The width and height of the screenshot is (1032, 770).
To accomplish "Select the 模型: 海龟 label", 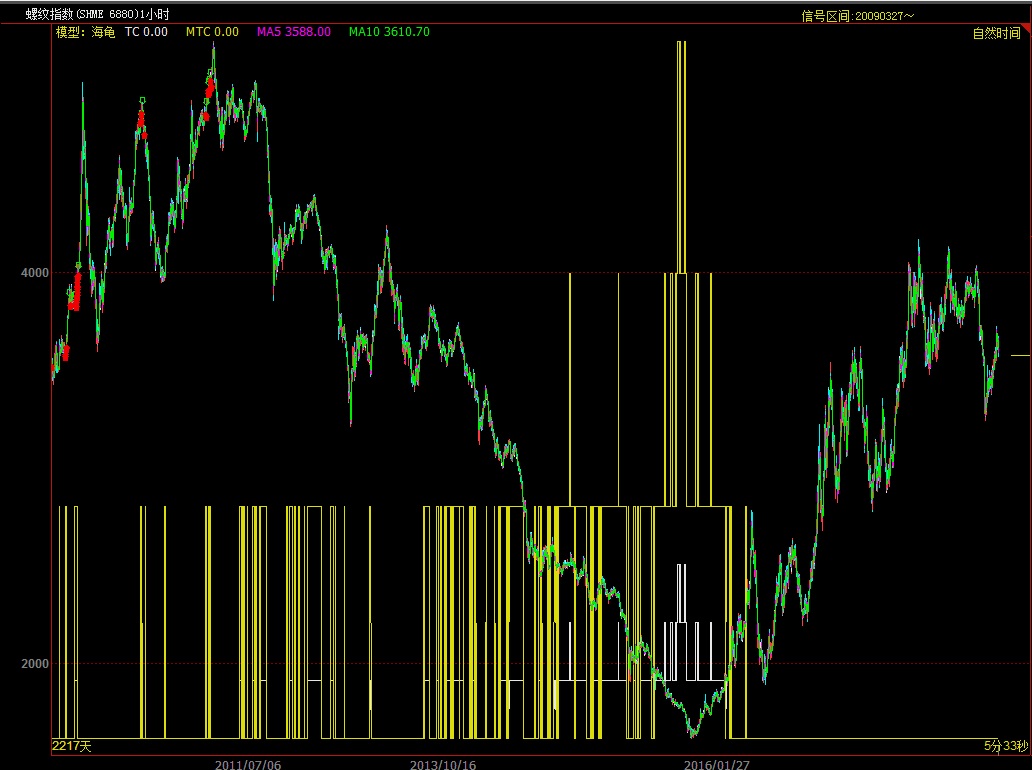I will click(86, 32).
